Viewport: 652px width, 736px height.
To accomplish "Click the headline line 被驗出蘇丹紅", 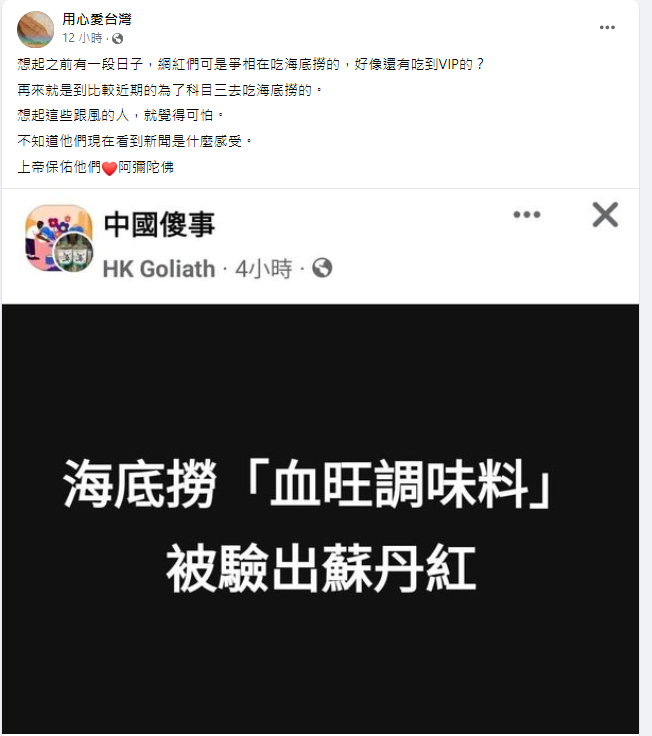I will coord(322,568).
